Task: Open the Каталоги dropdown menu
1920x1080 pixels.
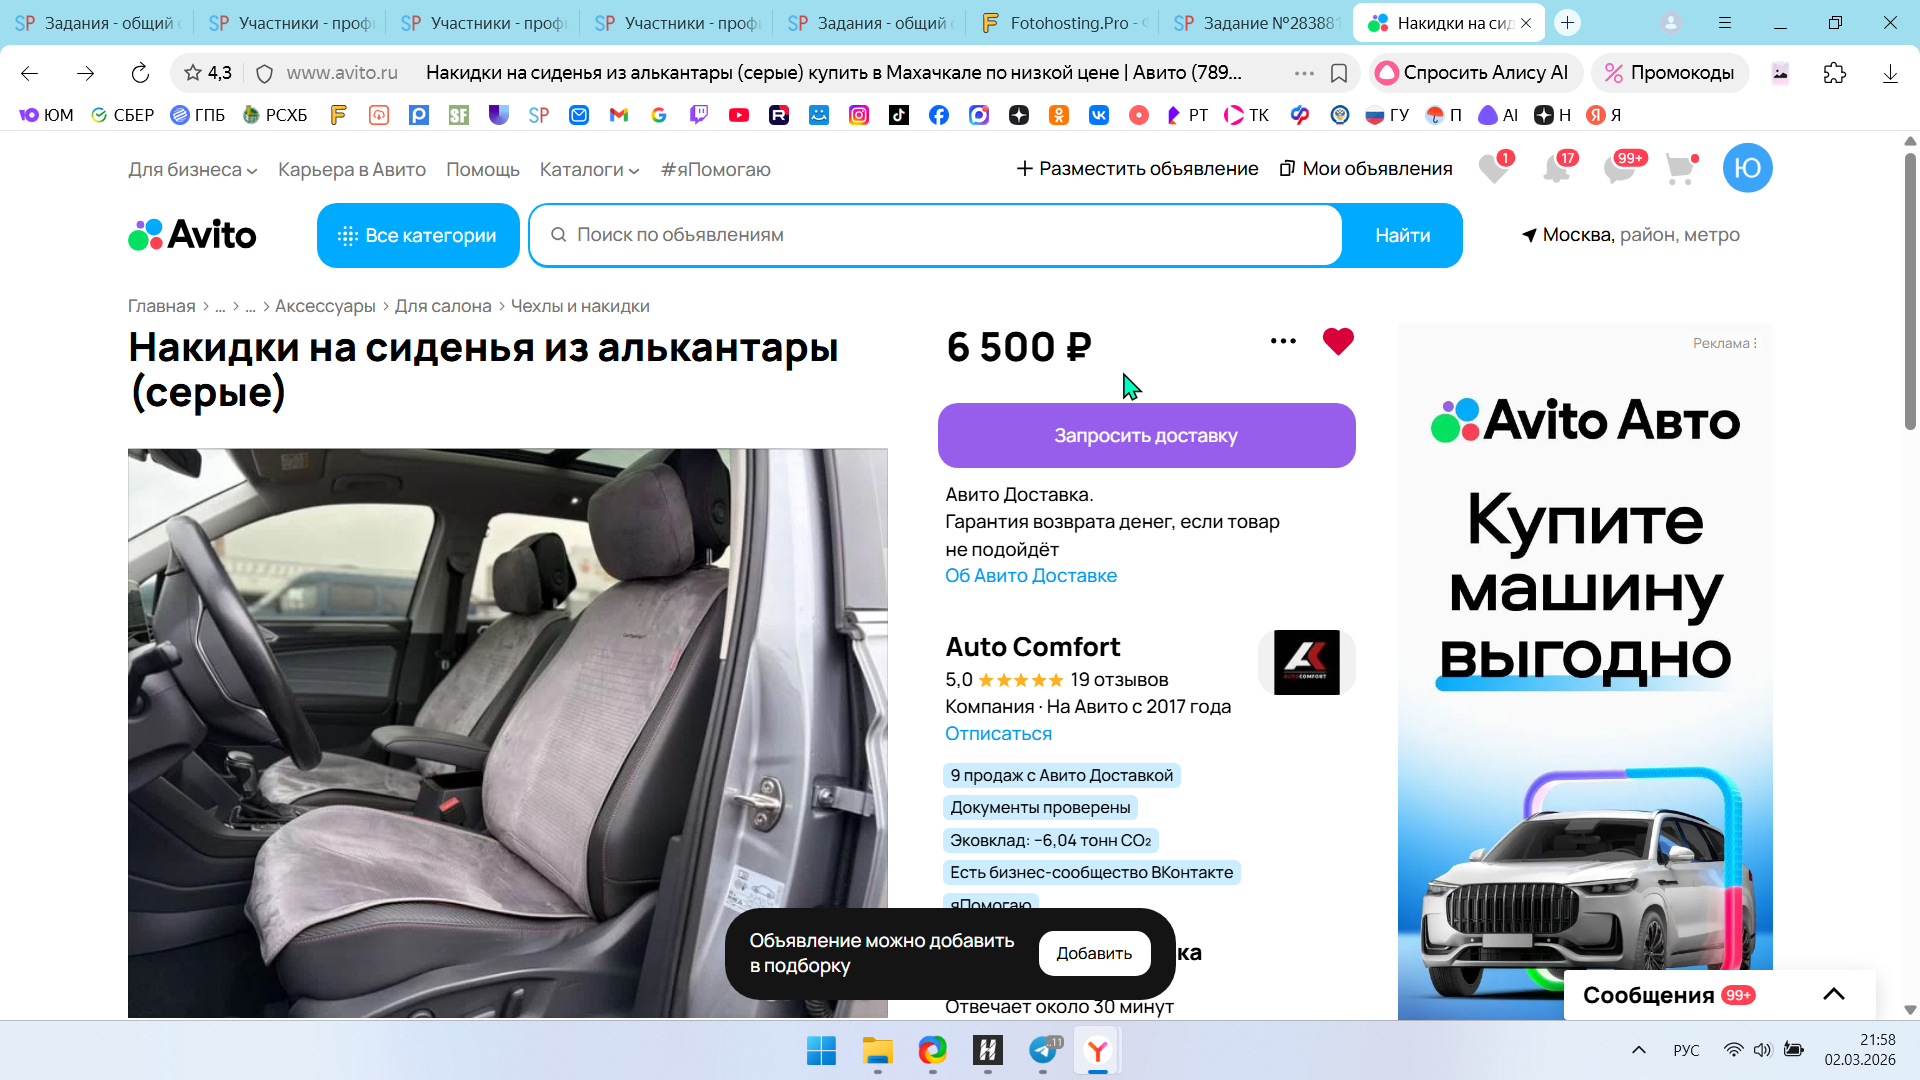Action: pos(589,170)
